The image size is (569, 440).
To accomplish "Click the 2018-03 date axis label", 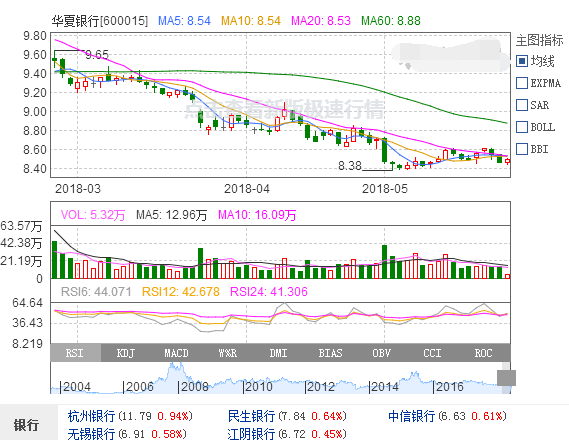I will pyautogui.click(x=78, y=189).
